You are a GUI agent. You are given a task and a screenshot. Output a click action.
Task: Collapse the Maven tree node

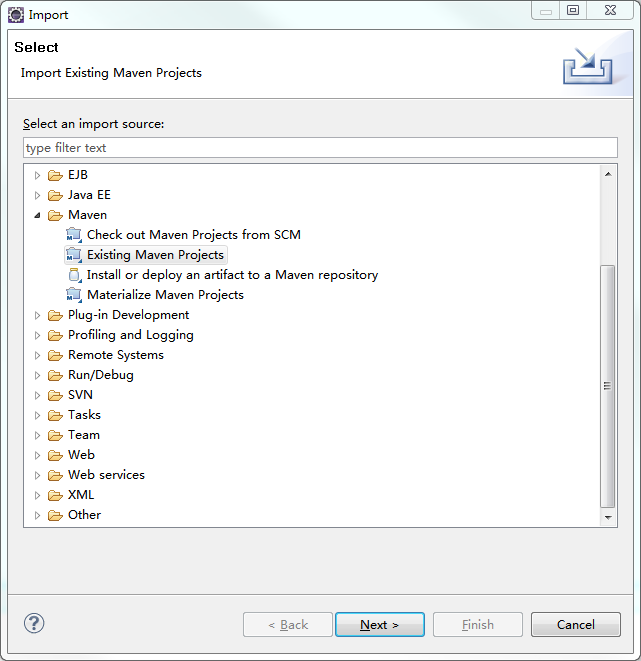38,215
